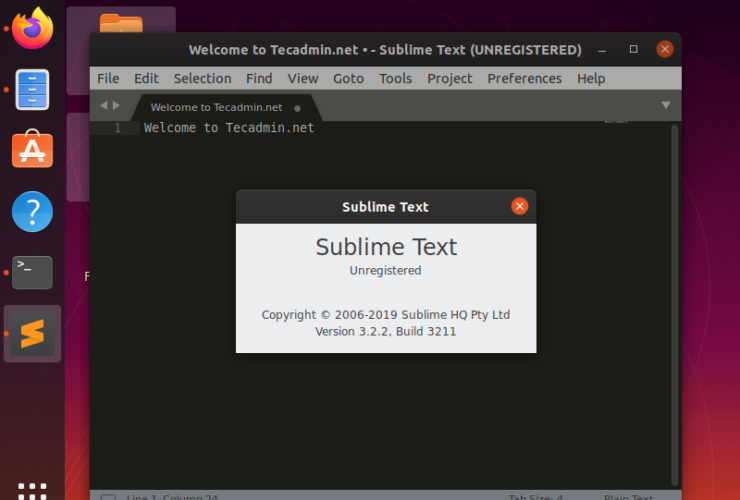Screen dimensions: 740x500
Task: Open Firefox from the Ubuntu dock
Action: (32, 29)
